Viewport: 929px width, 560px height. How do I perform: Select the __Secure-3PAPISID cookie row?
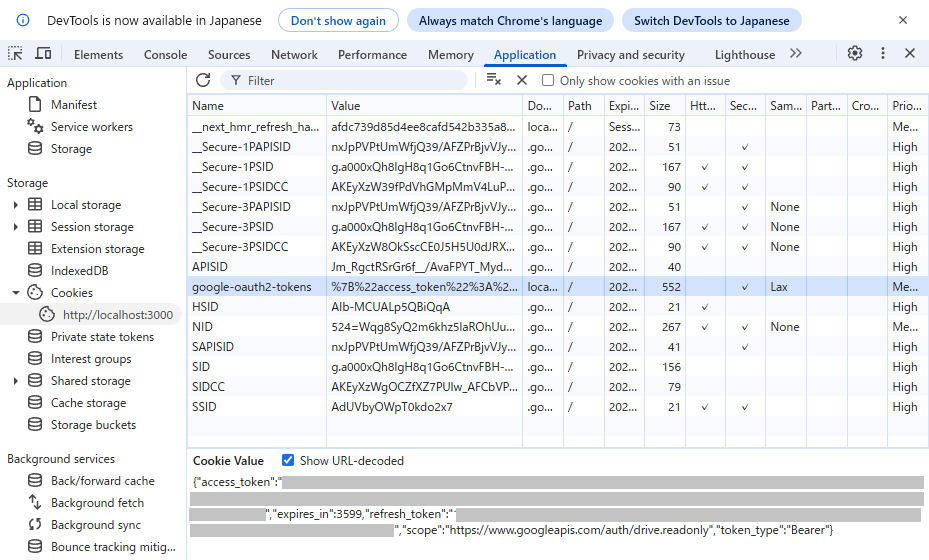(557, 207)
